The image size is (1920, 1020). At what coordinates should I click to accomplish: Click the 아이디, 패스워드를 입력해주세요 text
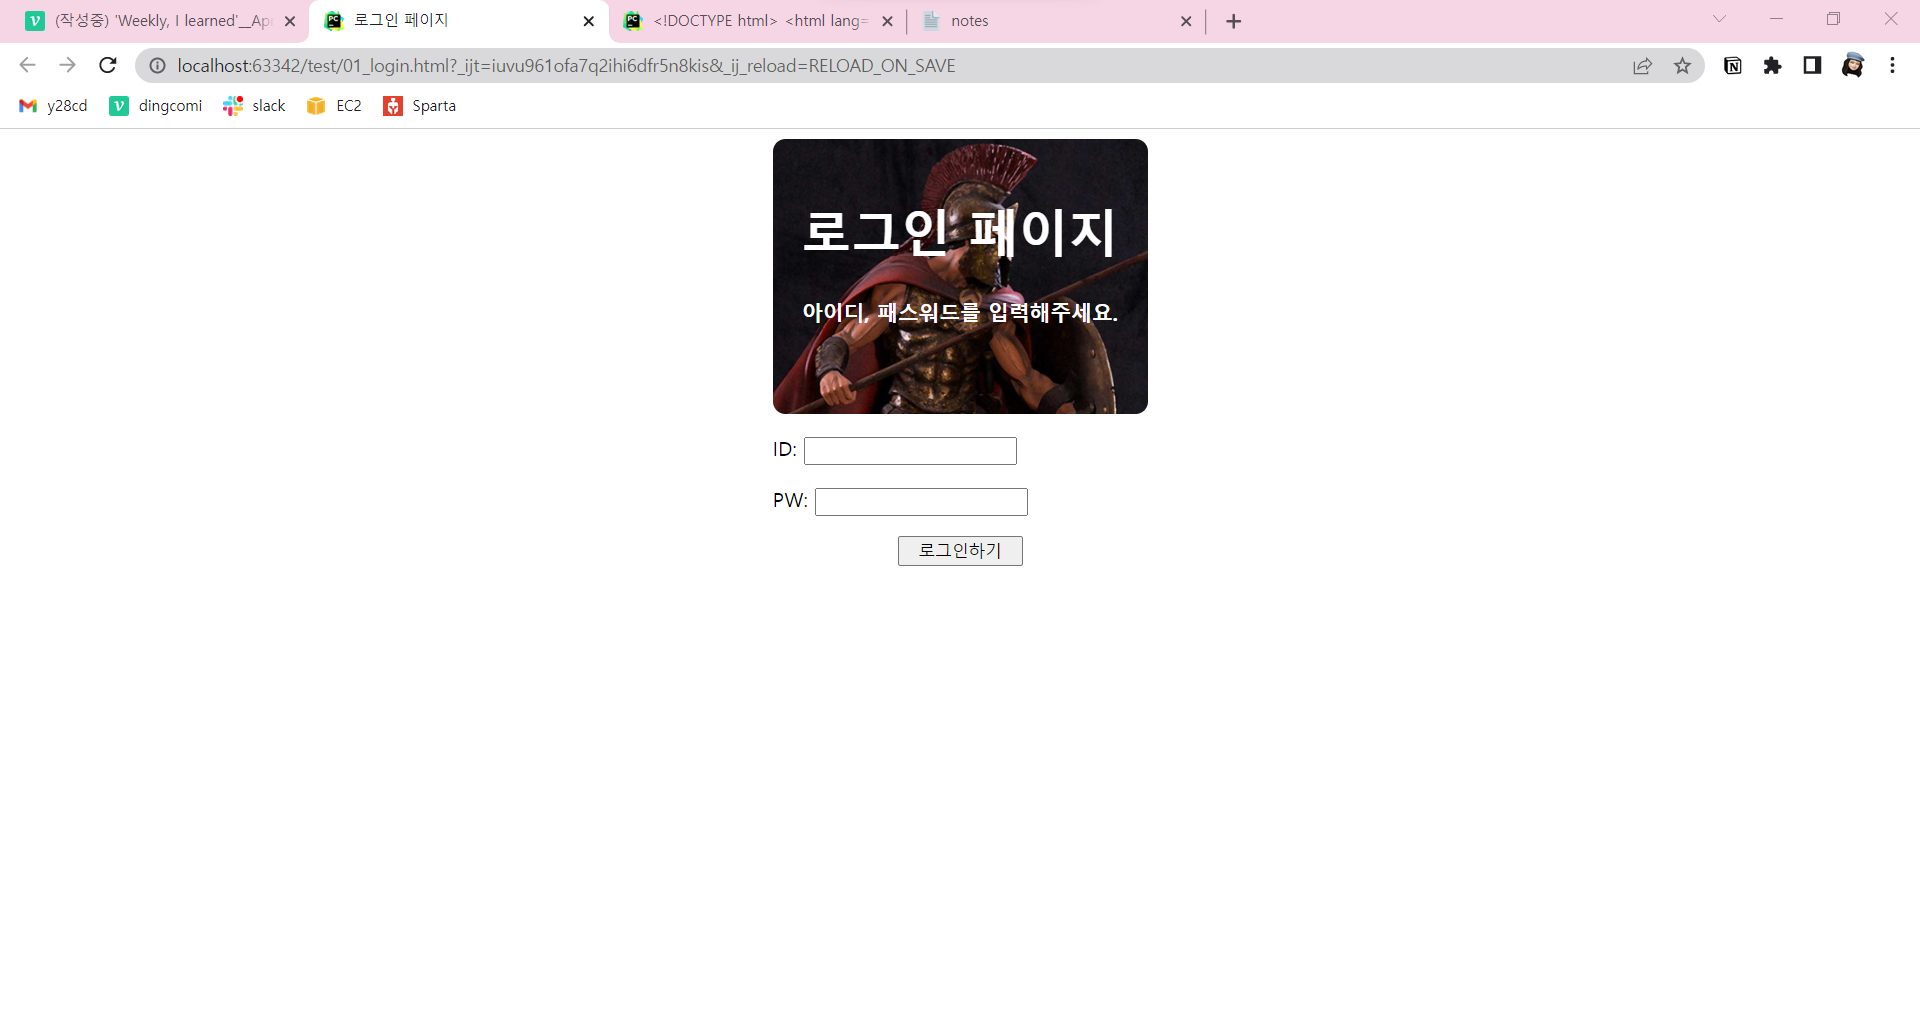pos(960,312)
